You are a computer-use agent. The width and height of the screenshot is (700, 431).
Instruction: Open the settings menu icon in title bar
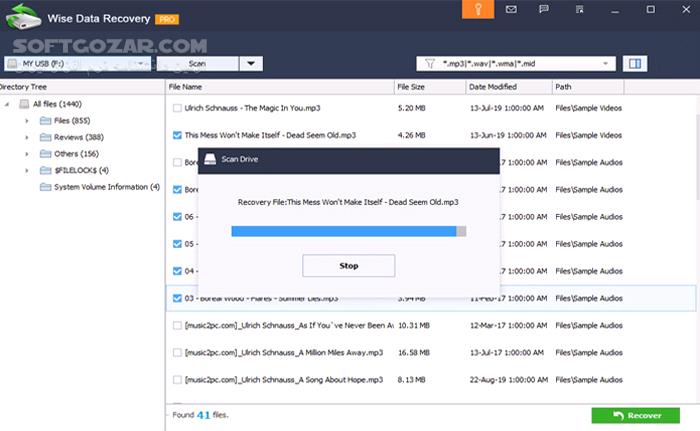pyautogui.click(x=579, y=9)
